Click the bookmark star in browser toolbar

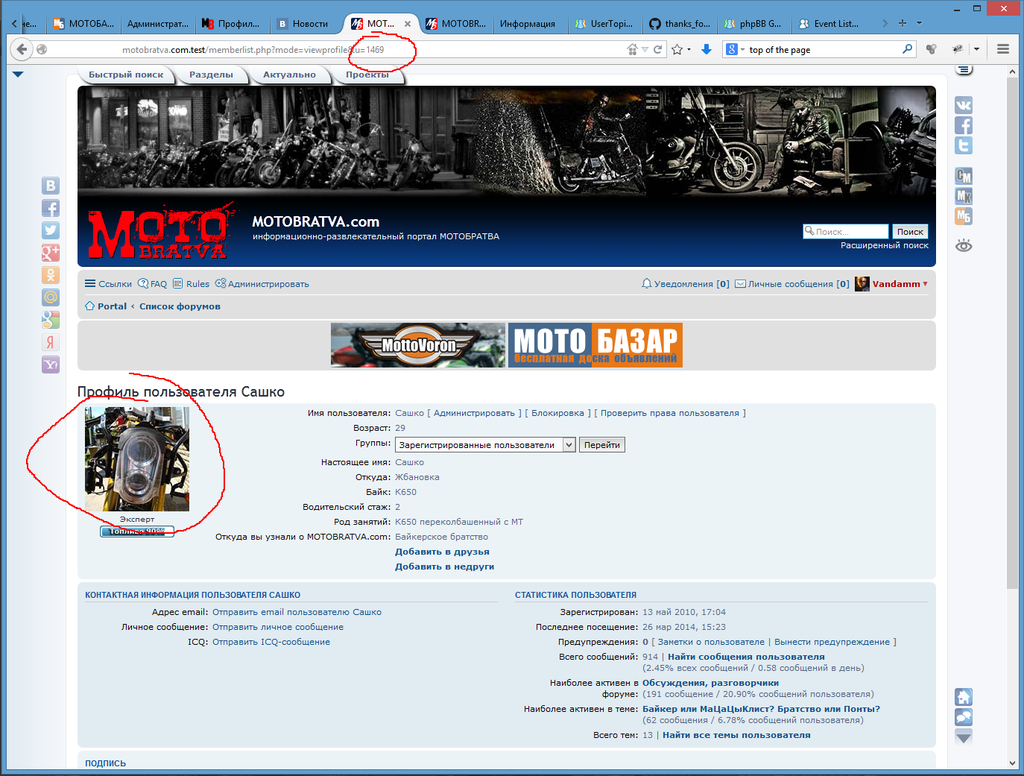click(x=677, y=49)
